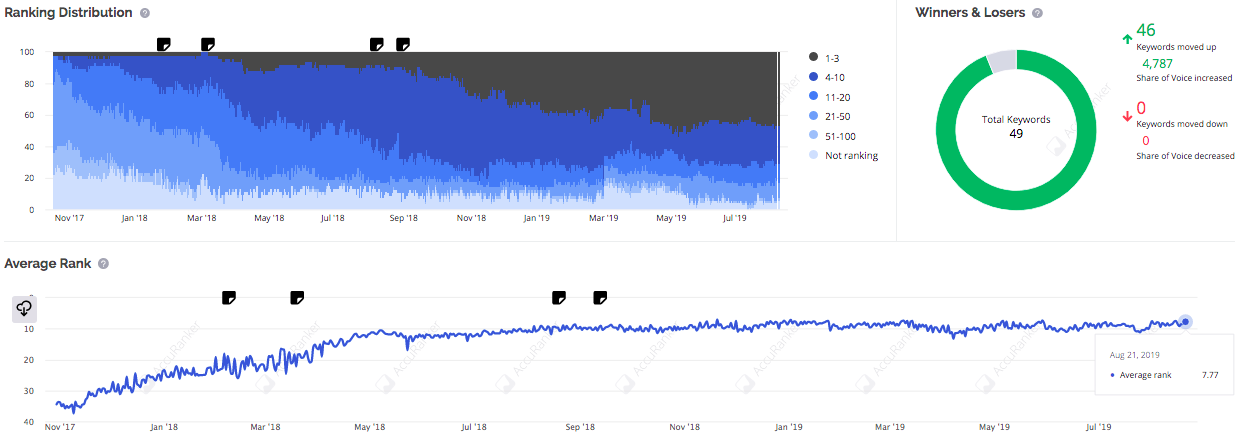Click the grey segment of the donut chart
This screenshot has width=1243, height=443.
1001,61
